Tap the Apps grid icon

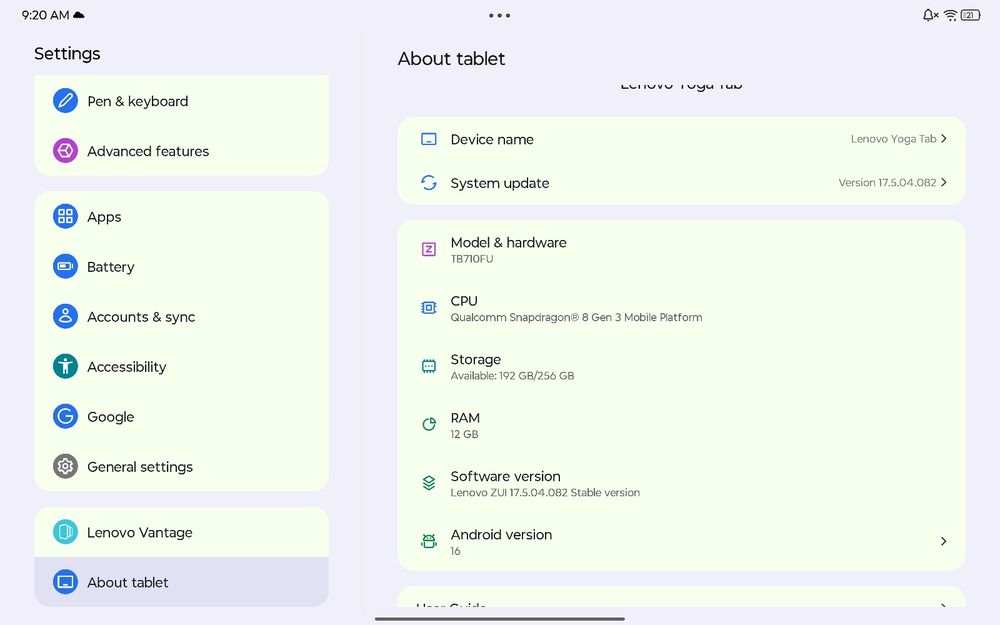coord(65,216)
